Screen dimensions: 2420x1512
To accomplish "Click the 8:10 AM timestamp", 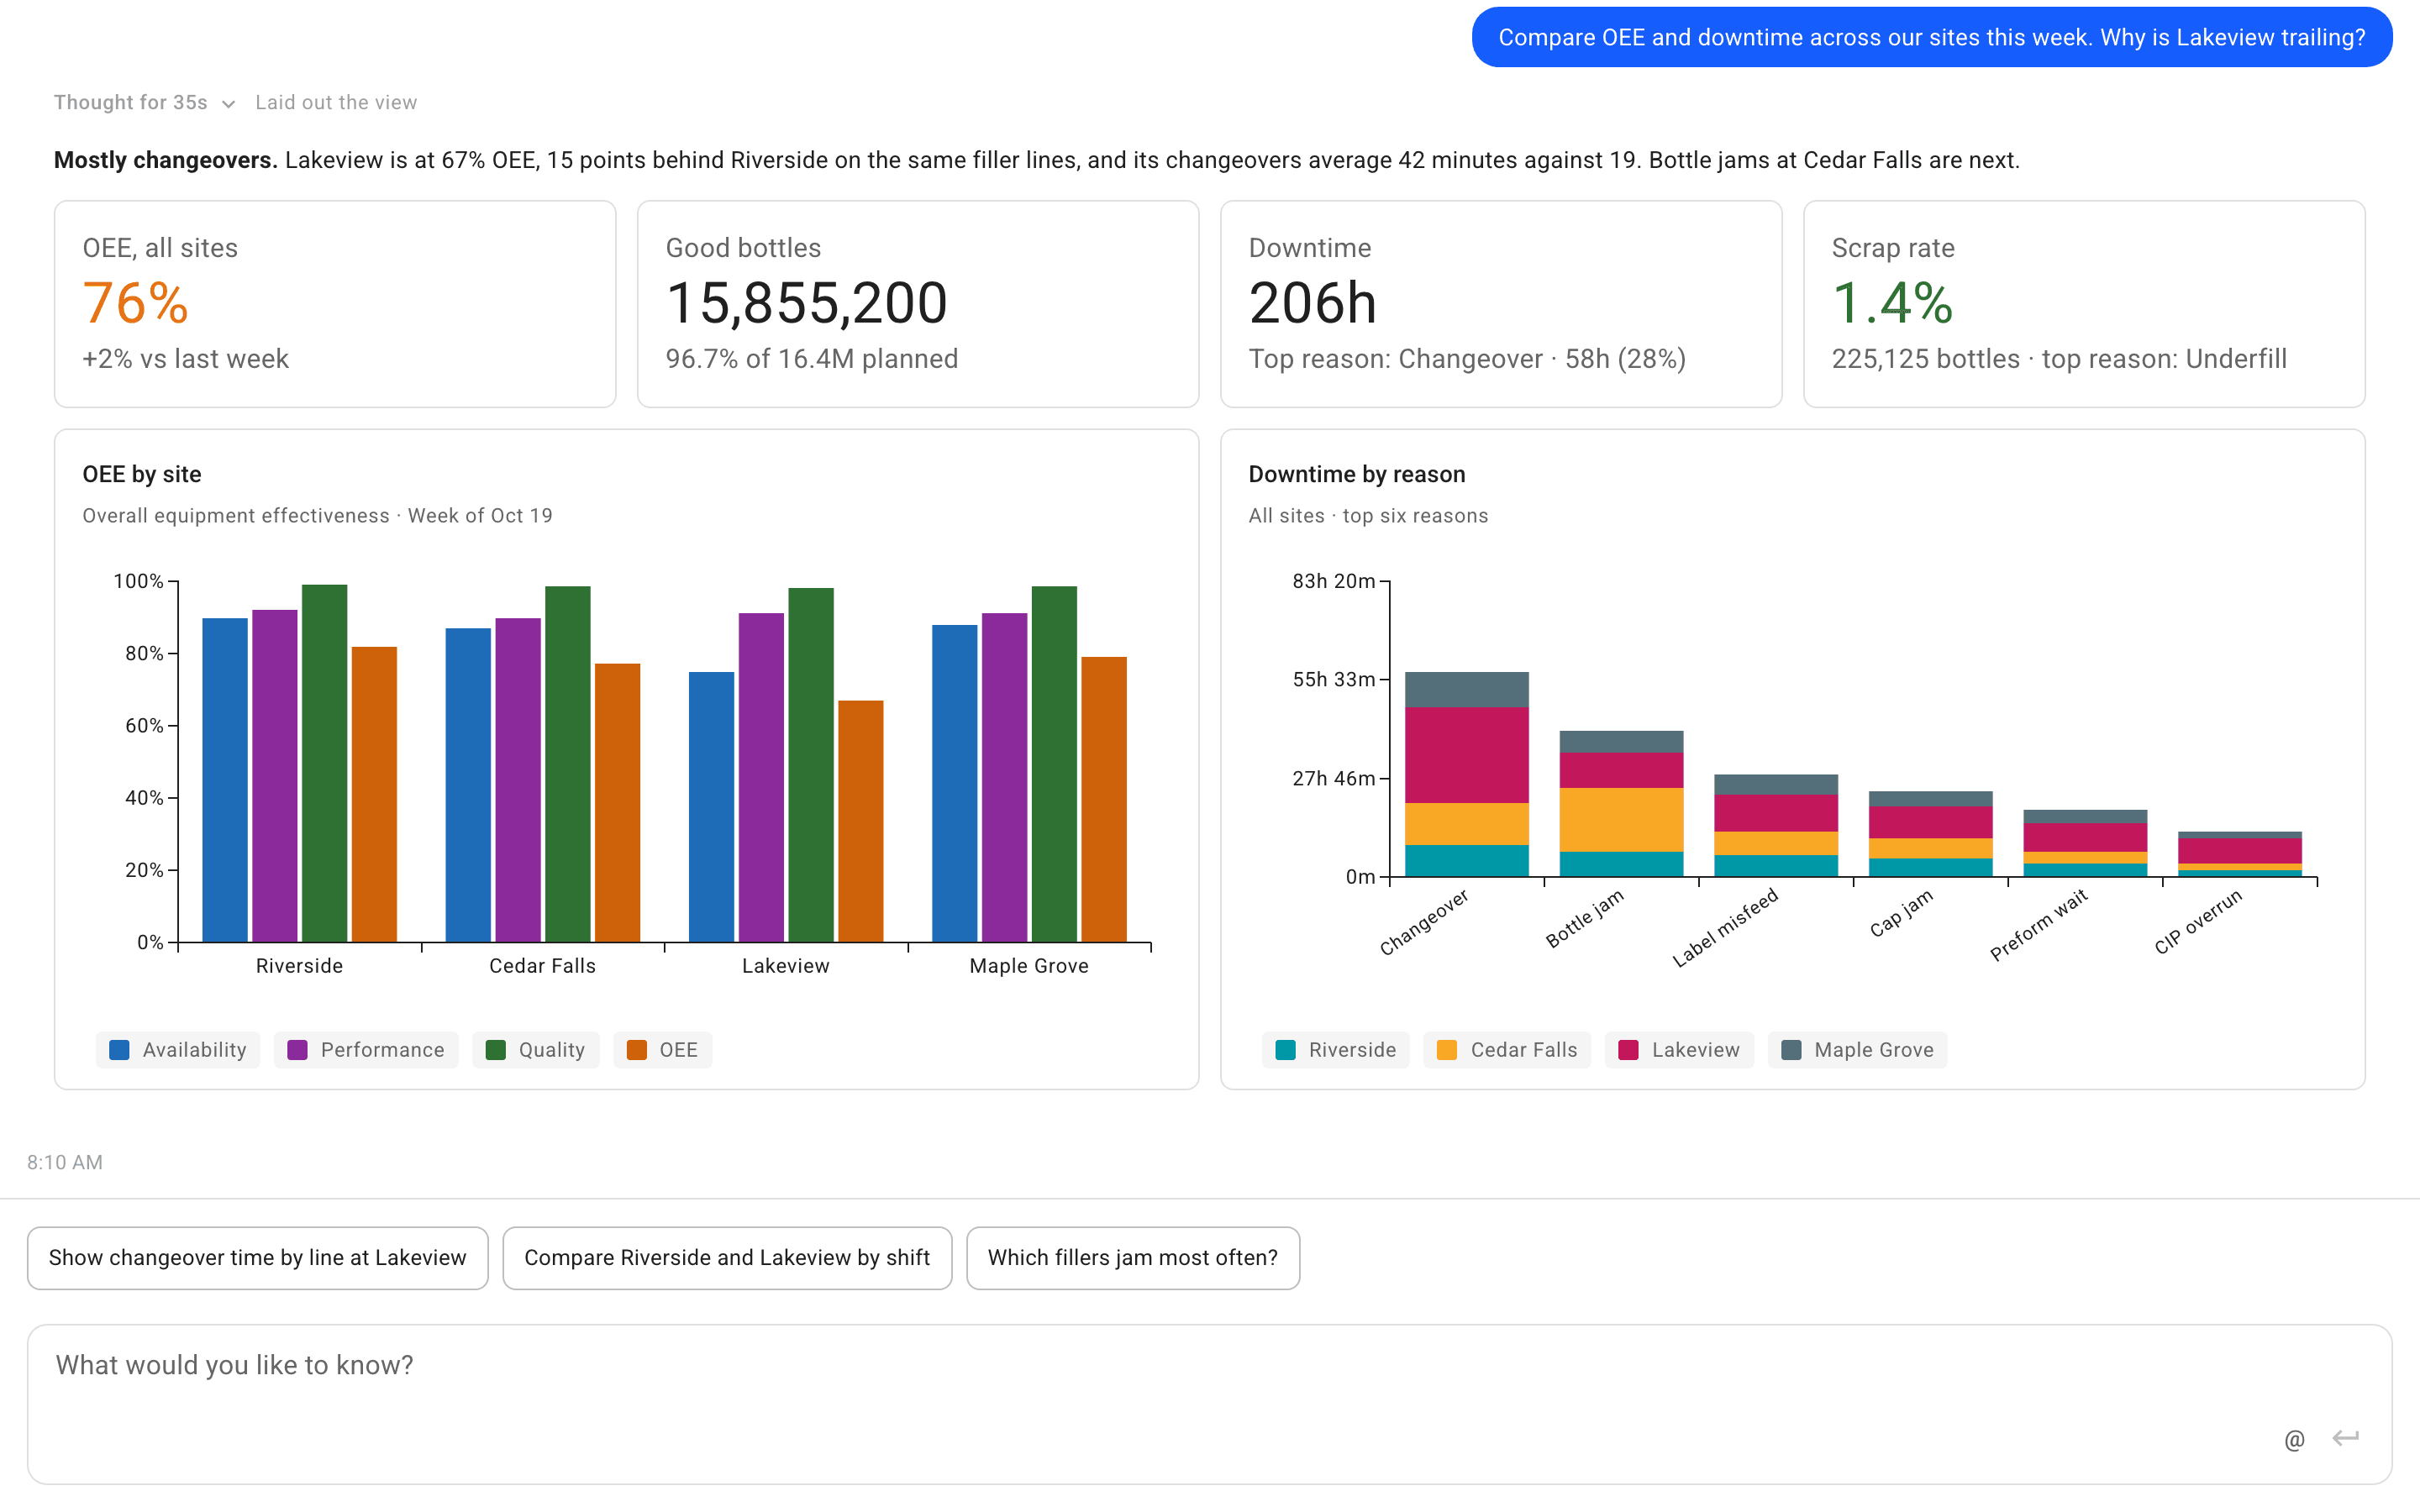I will [x=65, y=1162].
